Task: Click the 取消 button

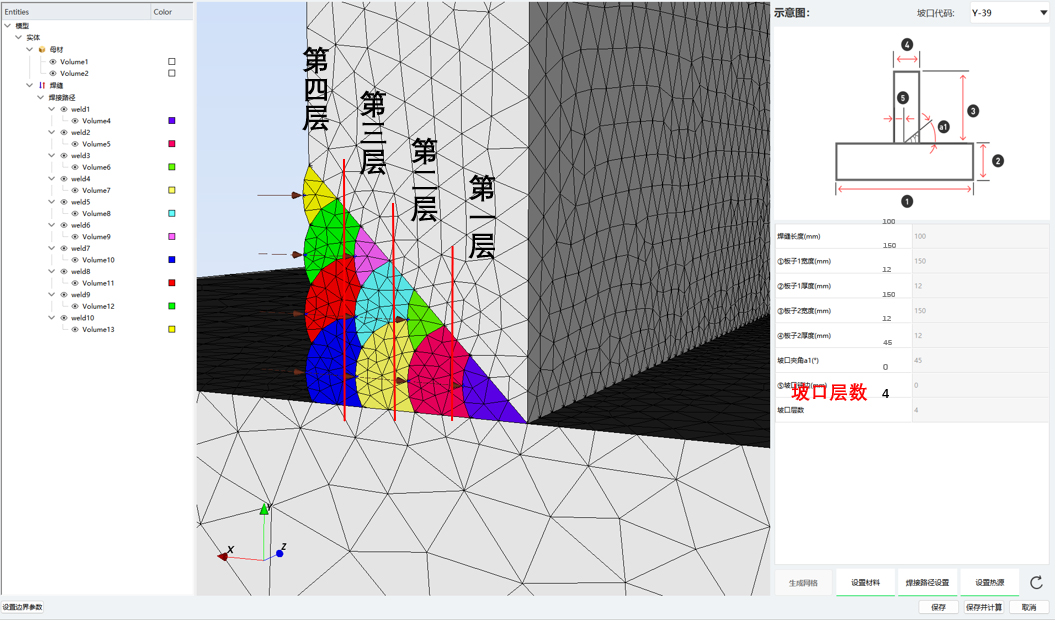Action: (1028, 607)
